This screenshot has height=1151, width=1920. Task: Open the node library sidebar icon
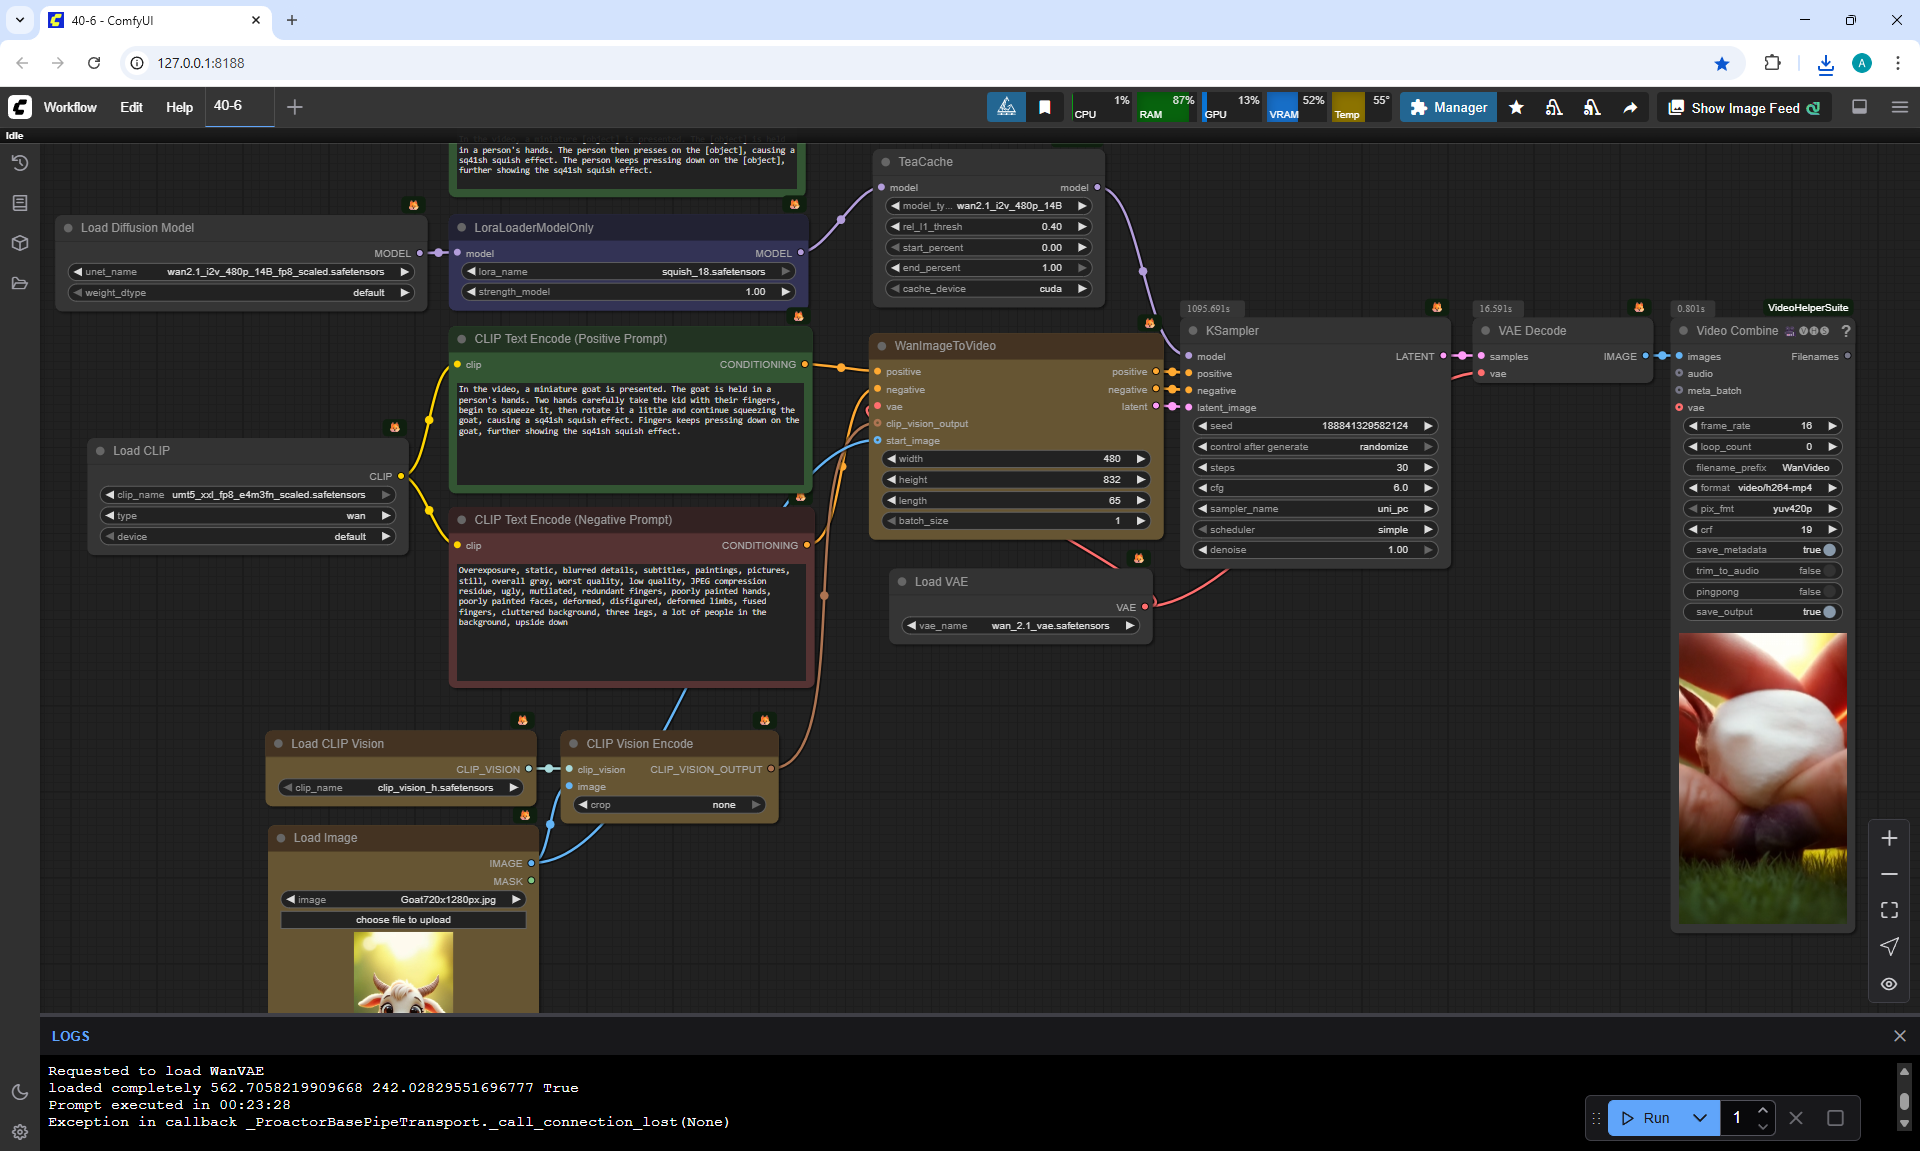pyautogui.click(x=19, y=203)
